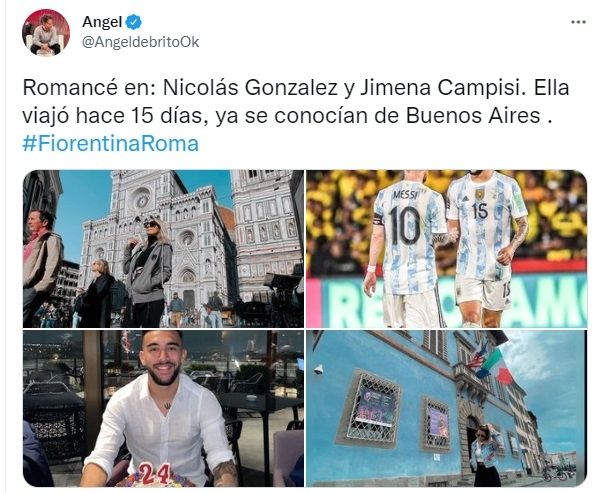Click the MESSI name on the jersey

(x=405, y=195)
